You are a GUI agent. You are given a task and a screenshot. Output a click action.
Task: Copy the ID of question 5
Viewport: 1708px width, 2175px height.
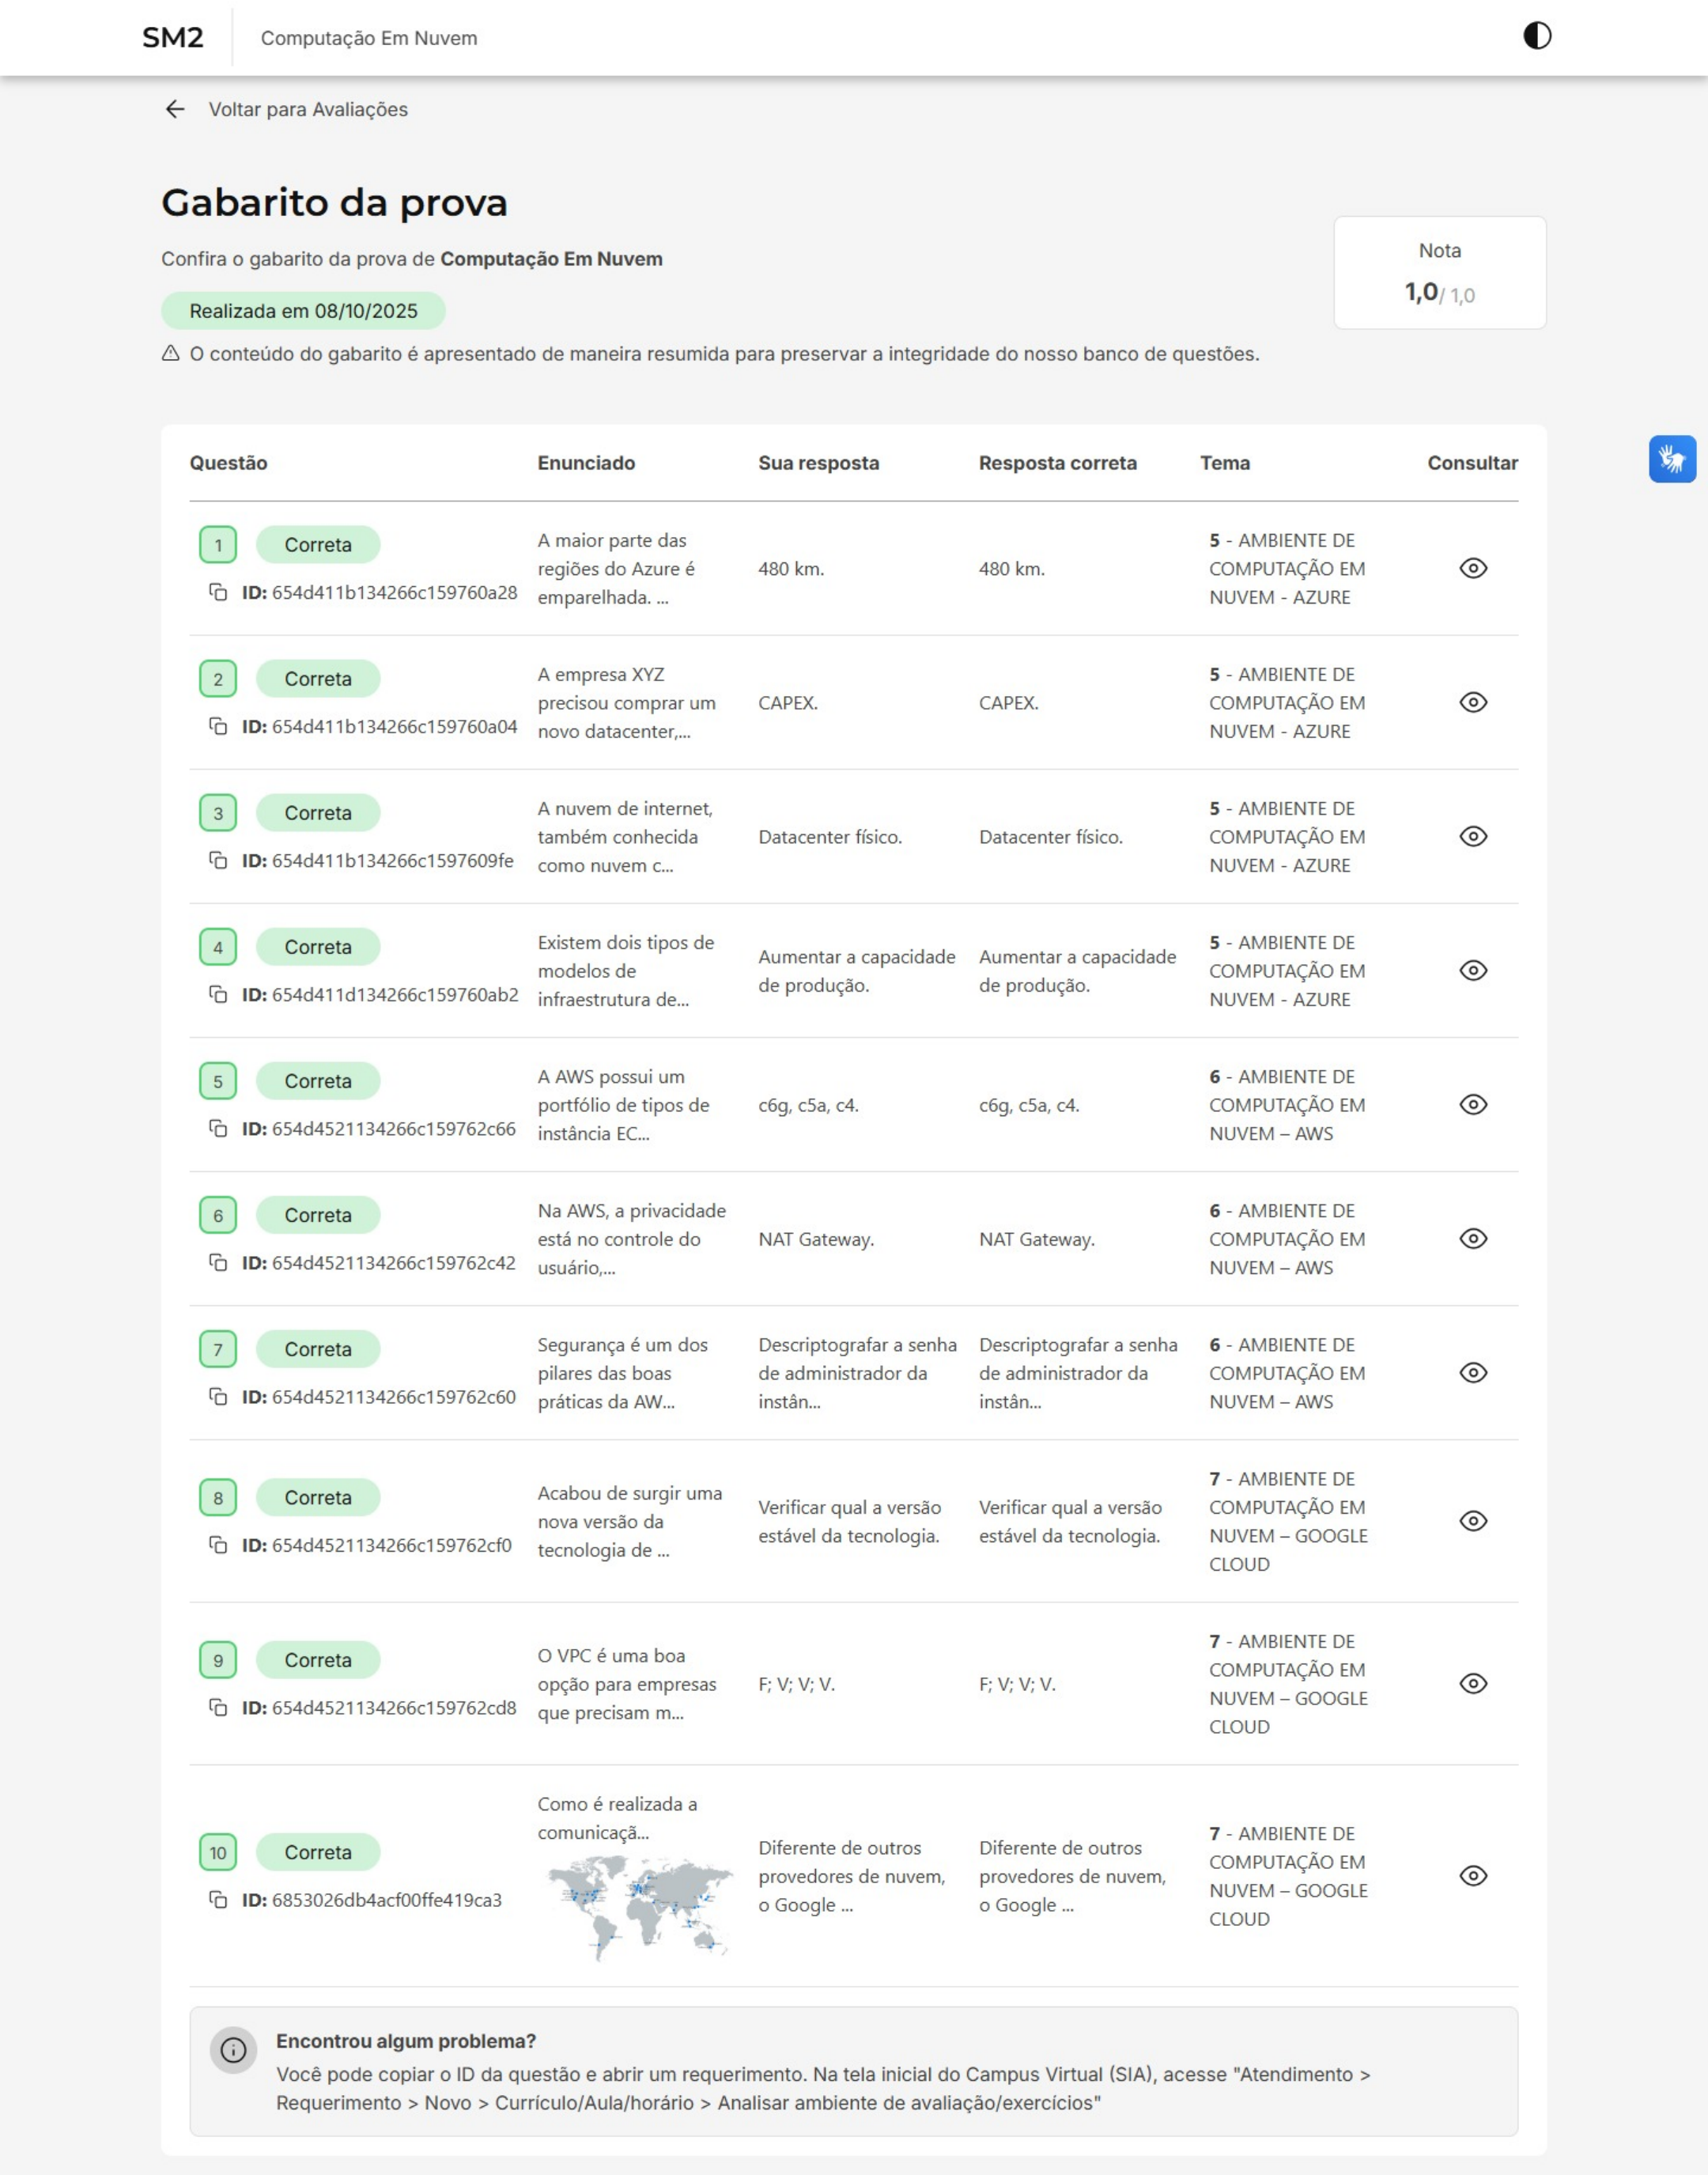pos(218,1128)
